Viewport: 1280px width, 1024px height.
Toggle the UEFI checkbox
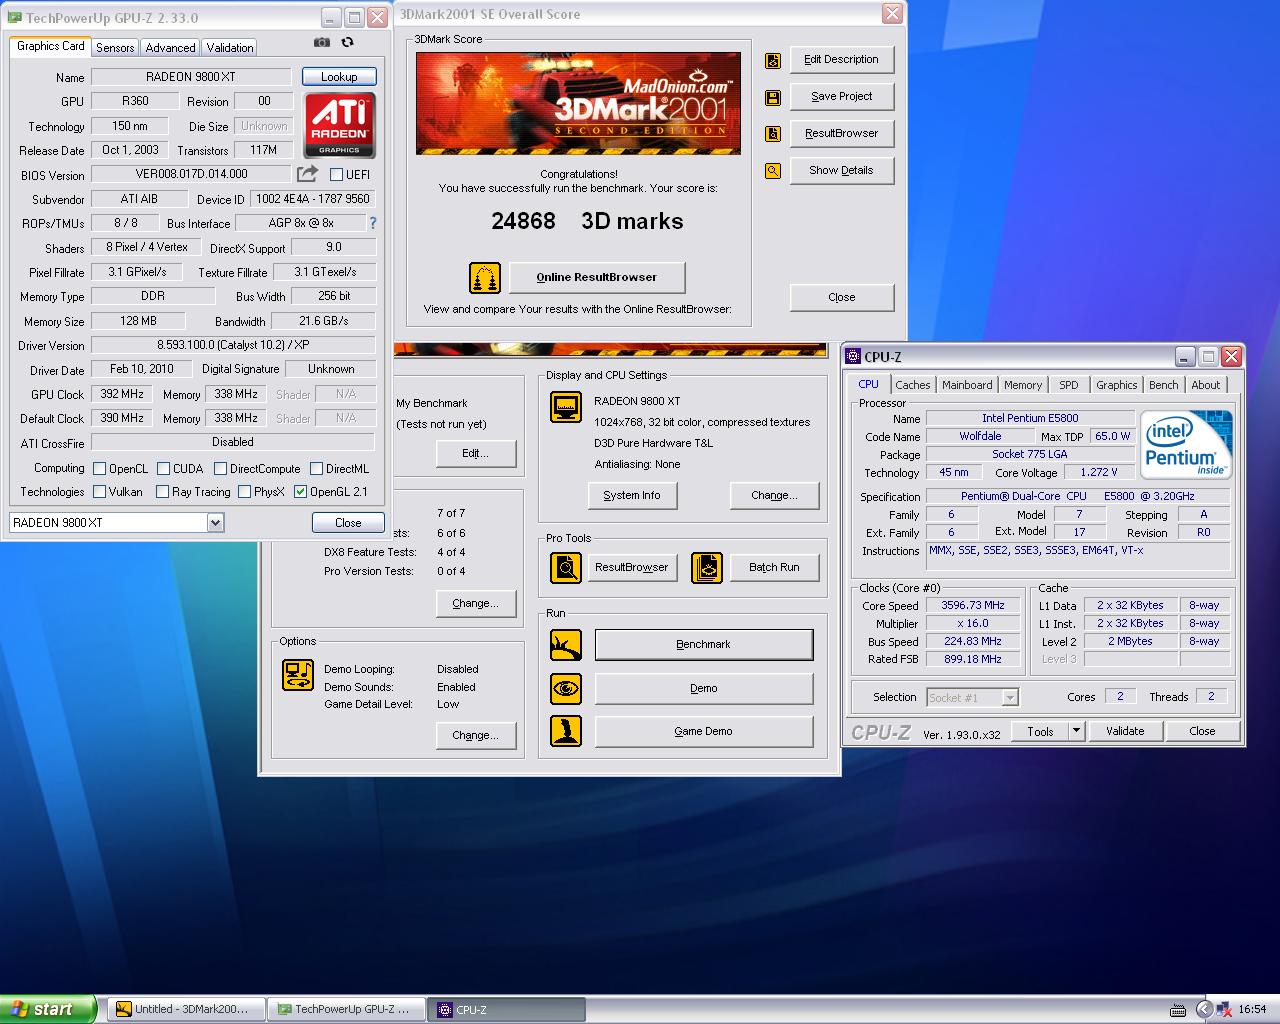pos(337,174)
